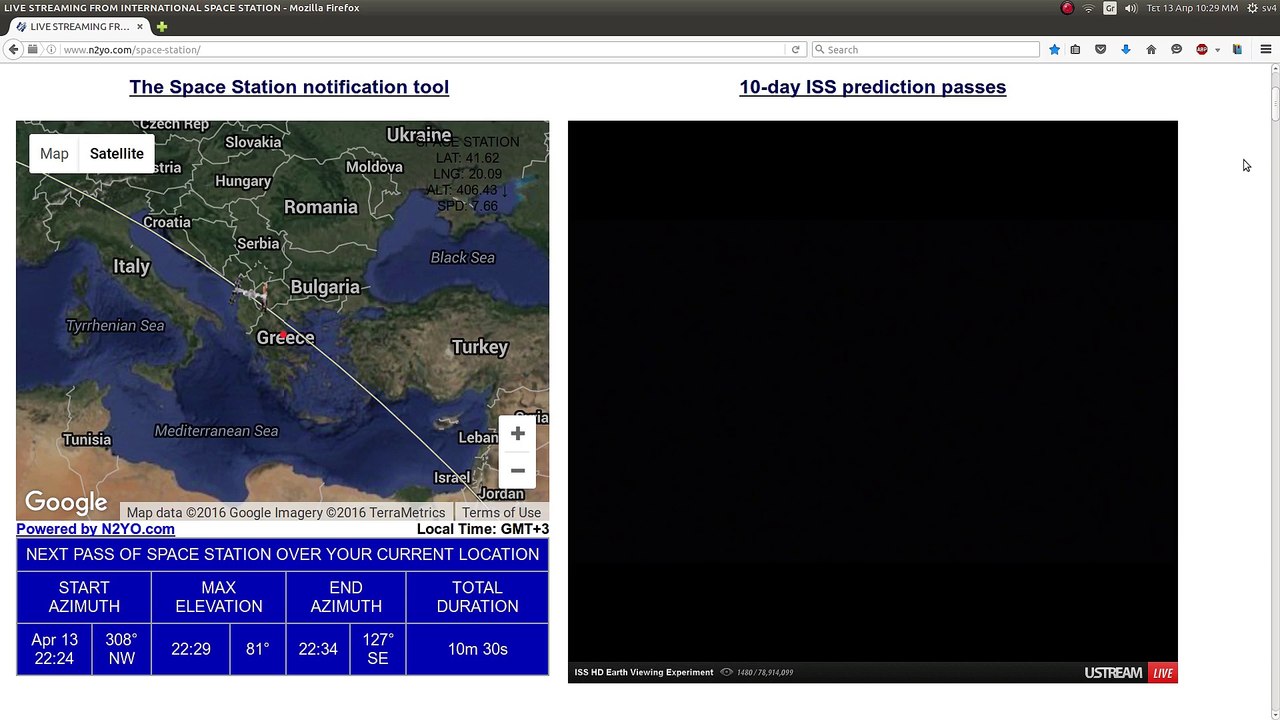Click the ISS HD Earth Viewing Experiment title
This screenshot has width=1280, height=720.
click(643, 672)
